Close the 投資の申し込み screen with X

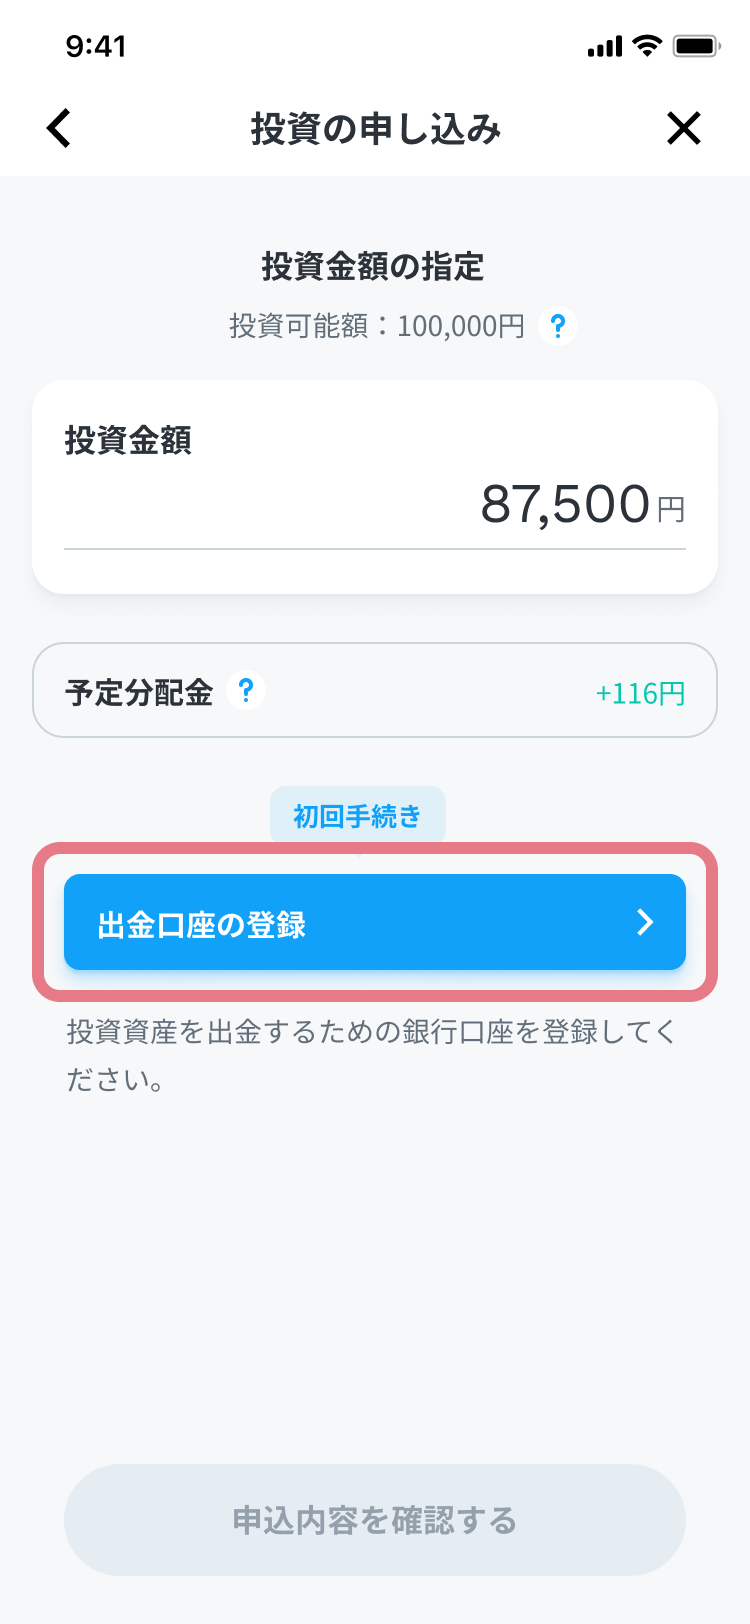click(684, 128)
